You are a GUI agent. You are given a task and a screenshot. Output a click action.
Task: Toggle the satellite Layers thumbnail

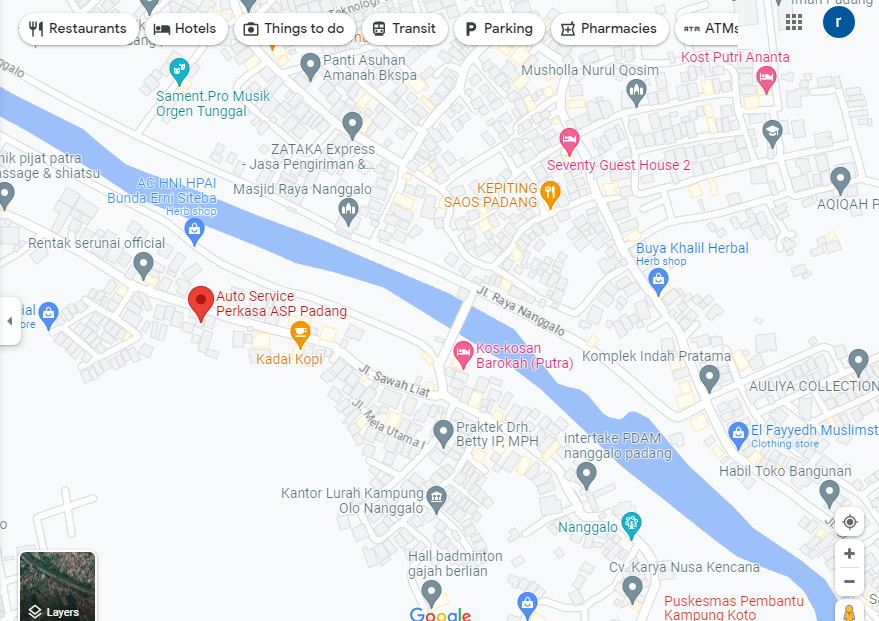(57, 586)
